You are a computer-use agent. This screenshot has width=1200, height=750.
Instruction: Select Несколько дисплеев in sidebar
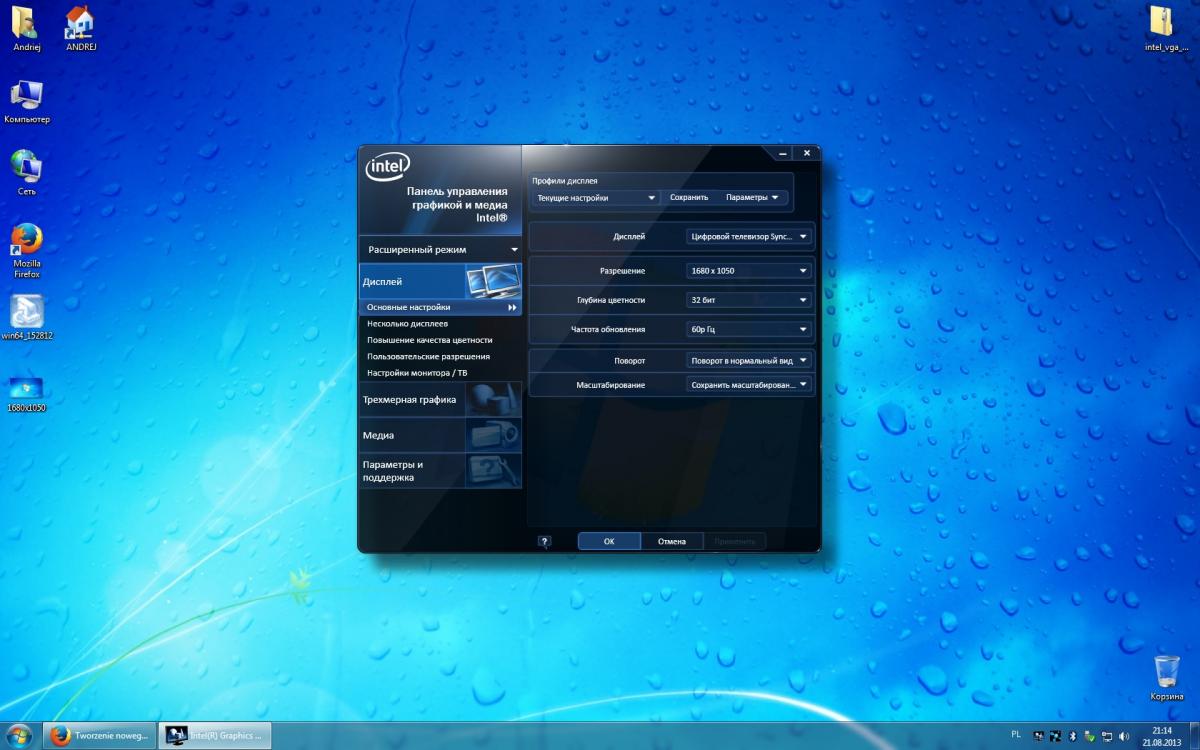coord(408,324)
